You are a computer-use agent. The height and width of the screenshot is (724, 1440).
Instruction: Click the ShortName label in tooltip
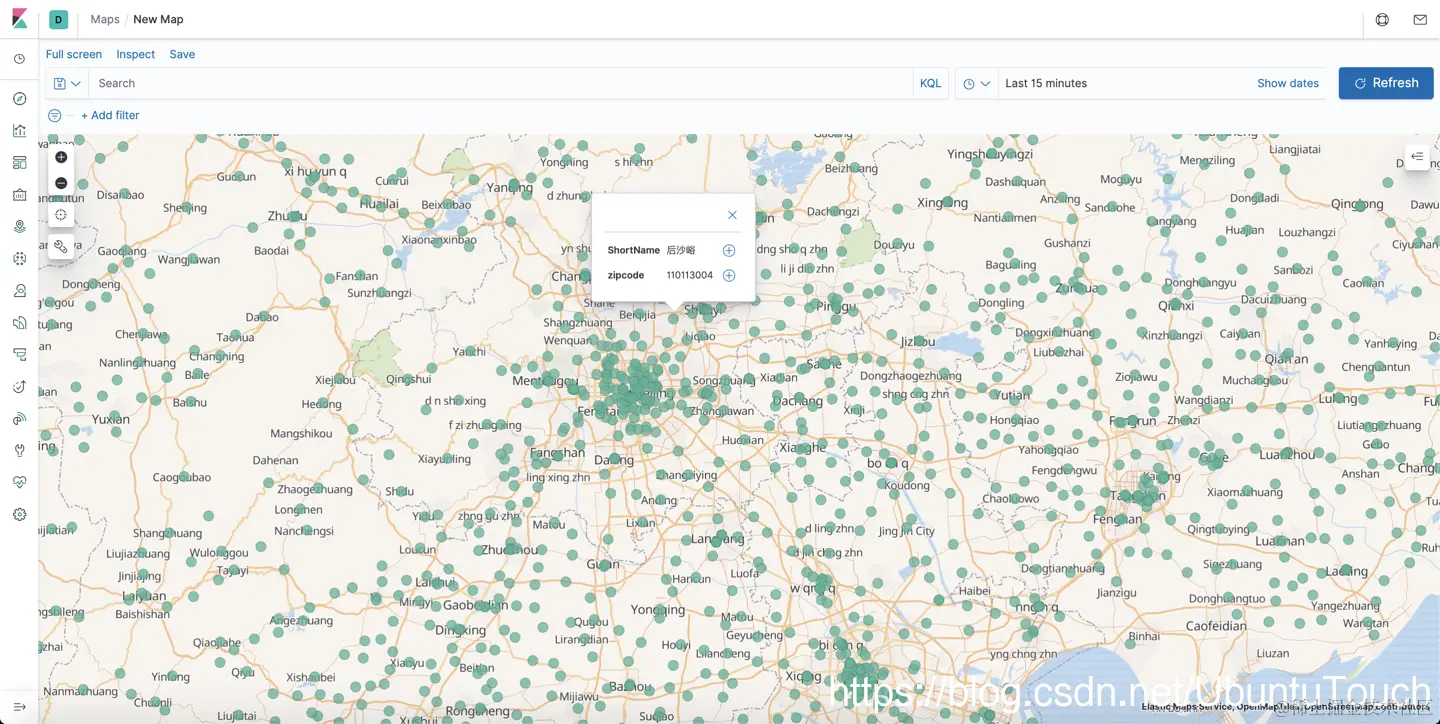(634, 250)
